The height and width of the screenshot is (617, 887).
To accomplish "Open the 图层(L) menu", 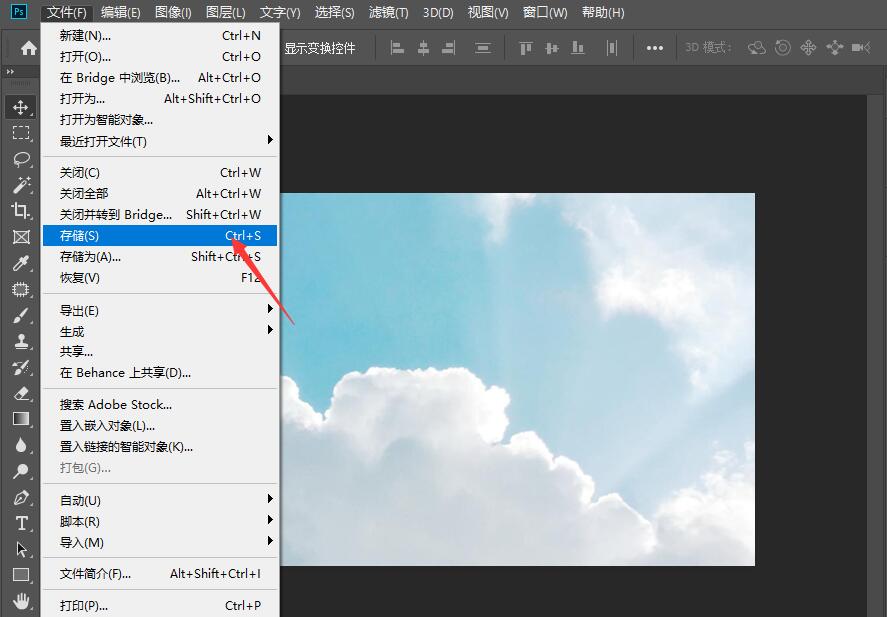I will pyautogui.click(x=226, y=12).
